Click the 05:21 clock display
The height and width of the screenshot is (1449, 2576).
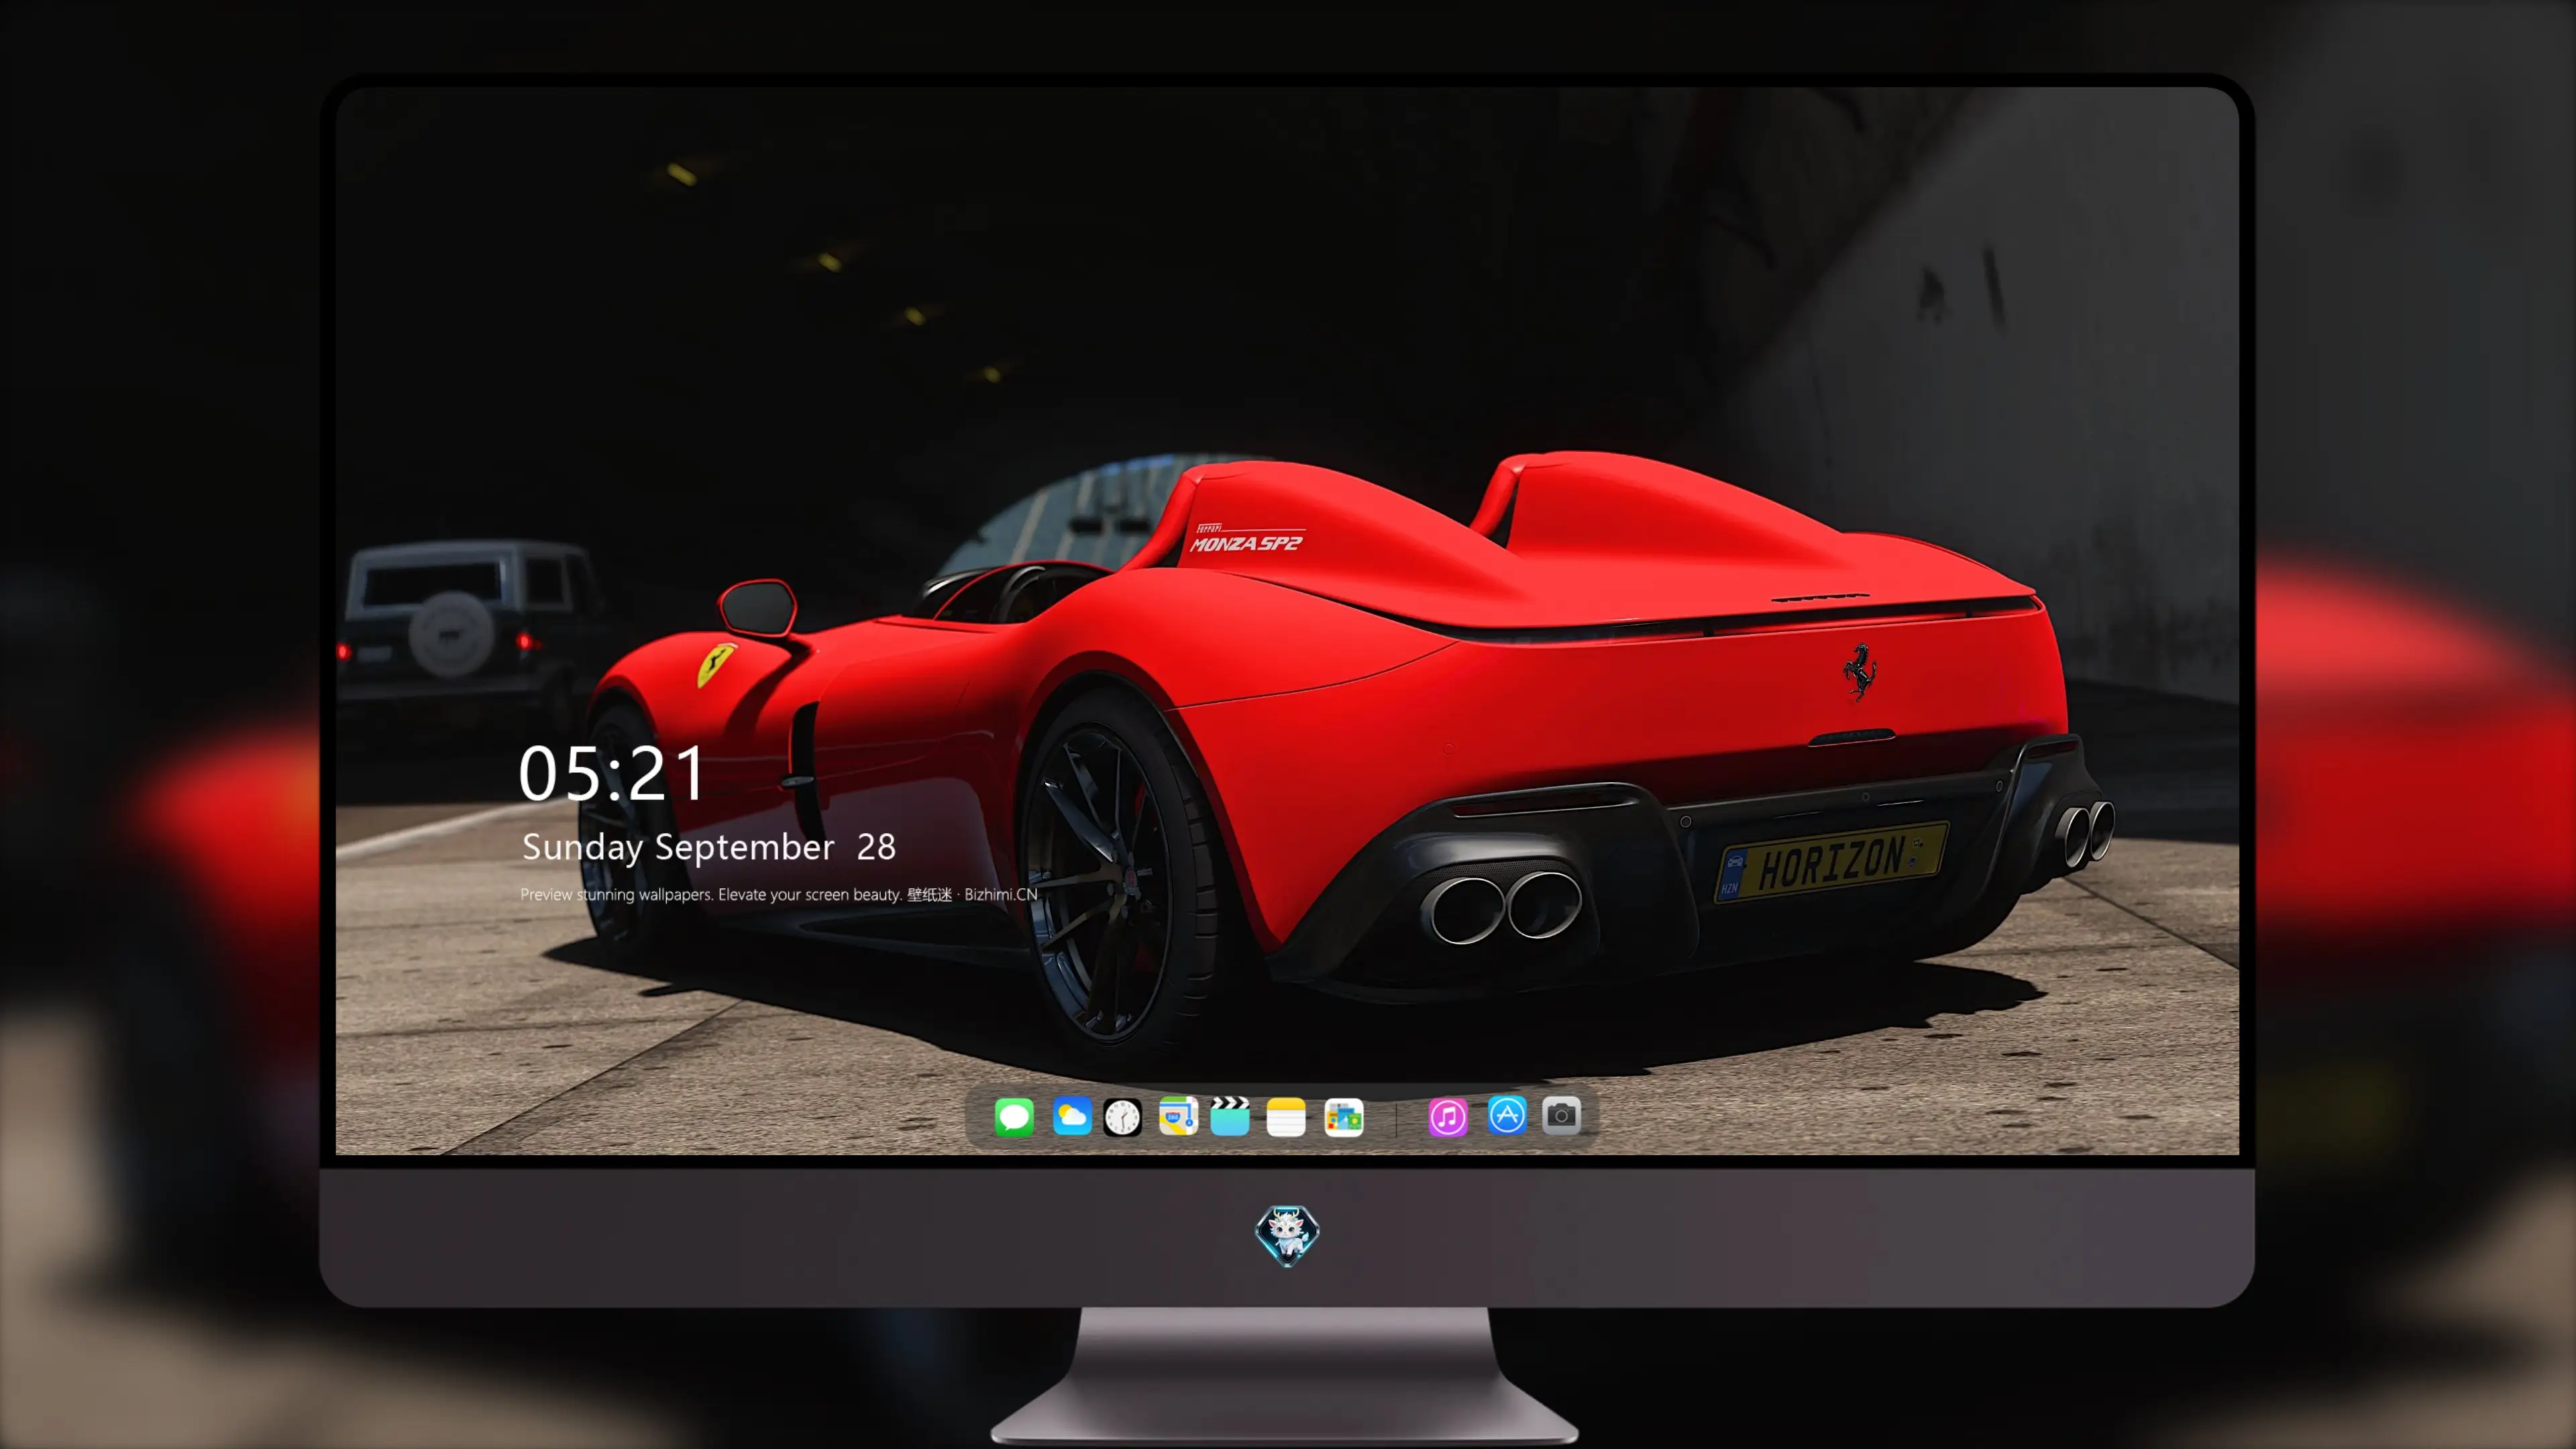611,773
